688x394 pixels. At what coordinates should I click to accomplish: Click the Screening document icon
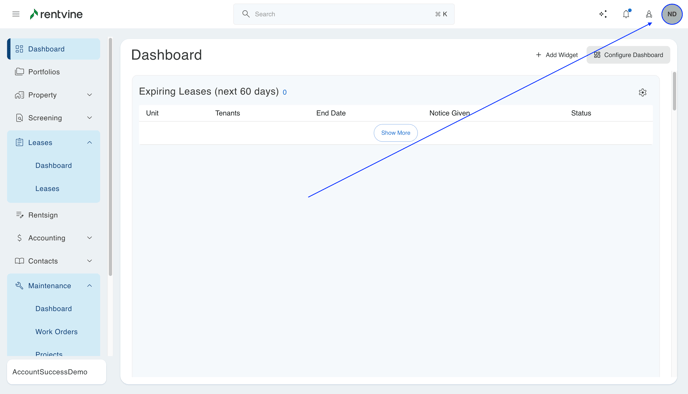(x=19, y=118)
